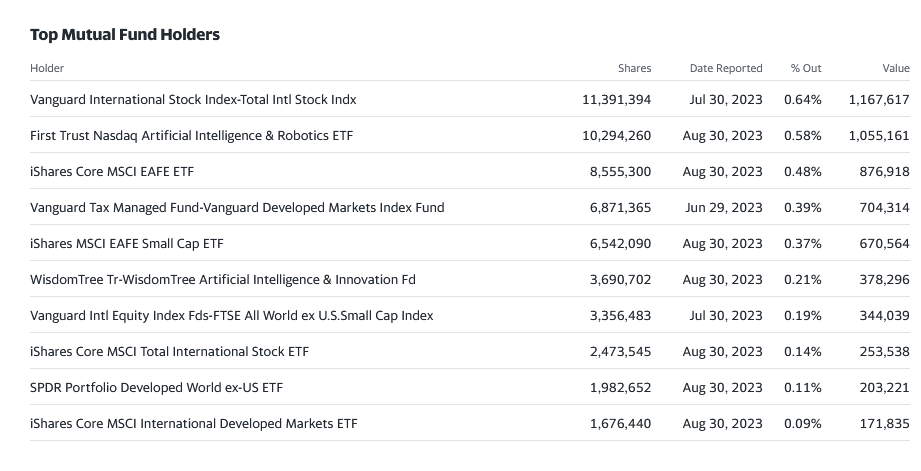
Task: Select the 11,391,394 shares cell
Action: tap(616, 99)
